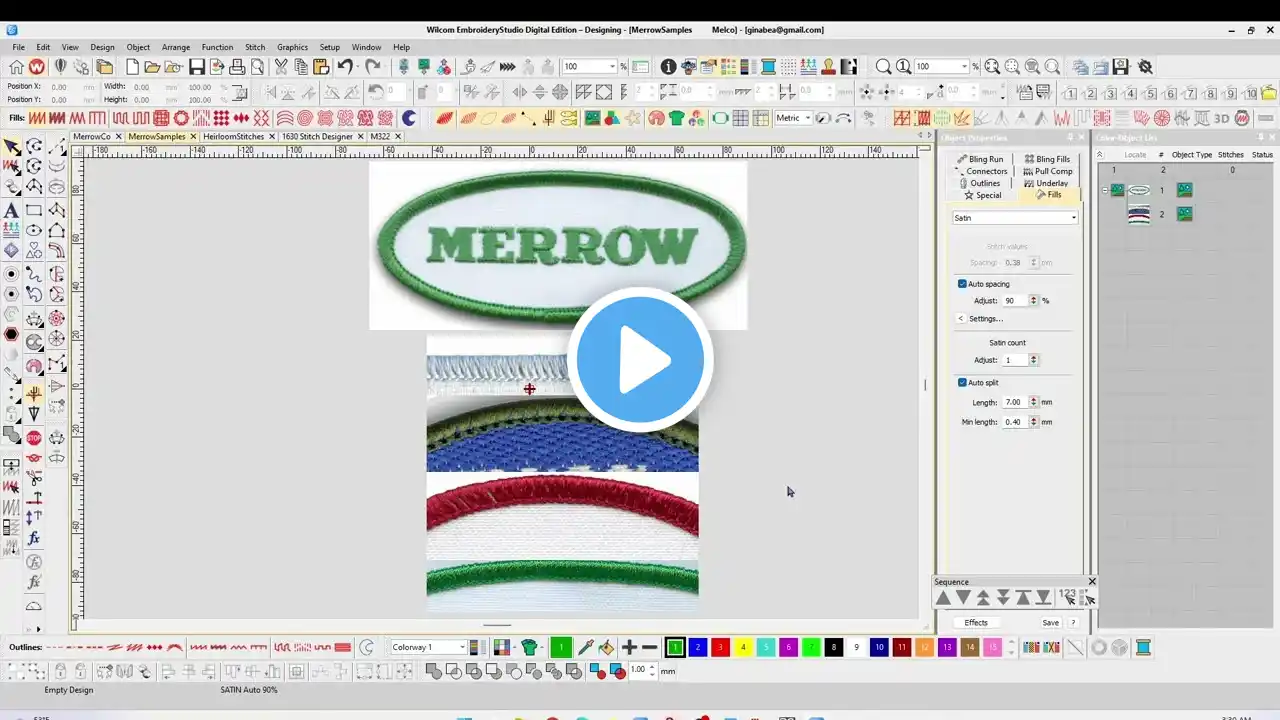
Task: Select yellow color swatch 4
Action: (x=743, y=647)
